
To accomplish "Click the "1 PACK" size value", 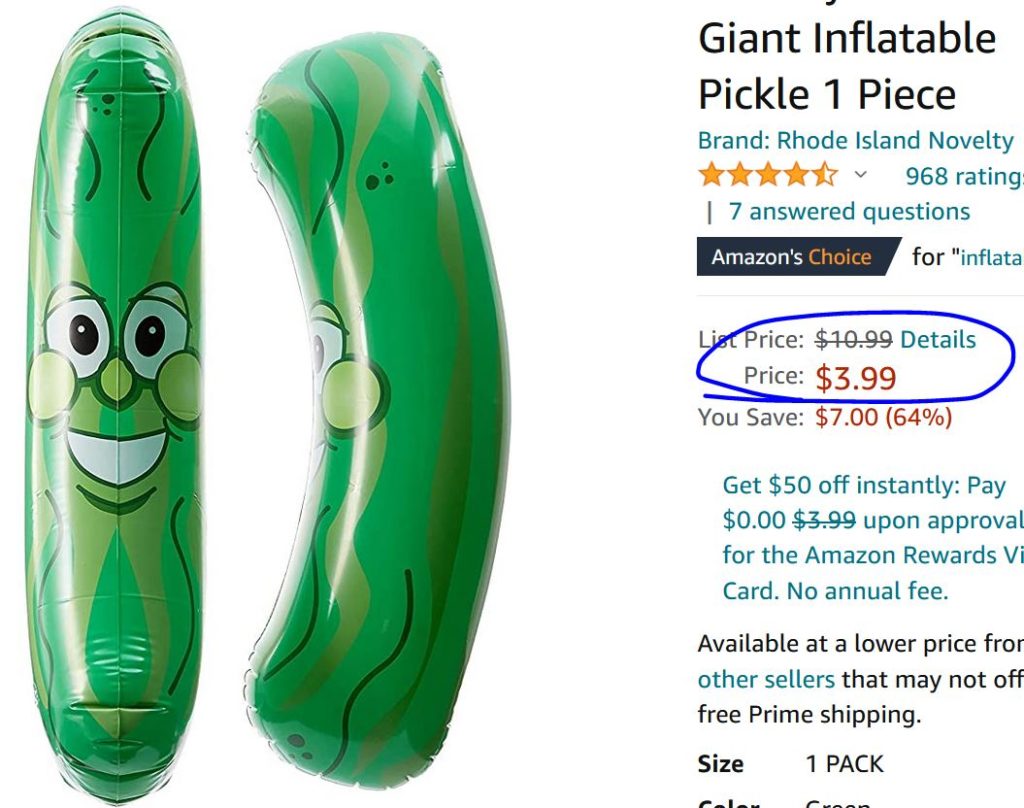I will [843, 763].
